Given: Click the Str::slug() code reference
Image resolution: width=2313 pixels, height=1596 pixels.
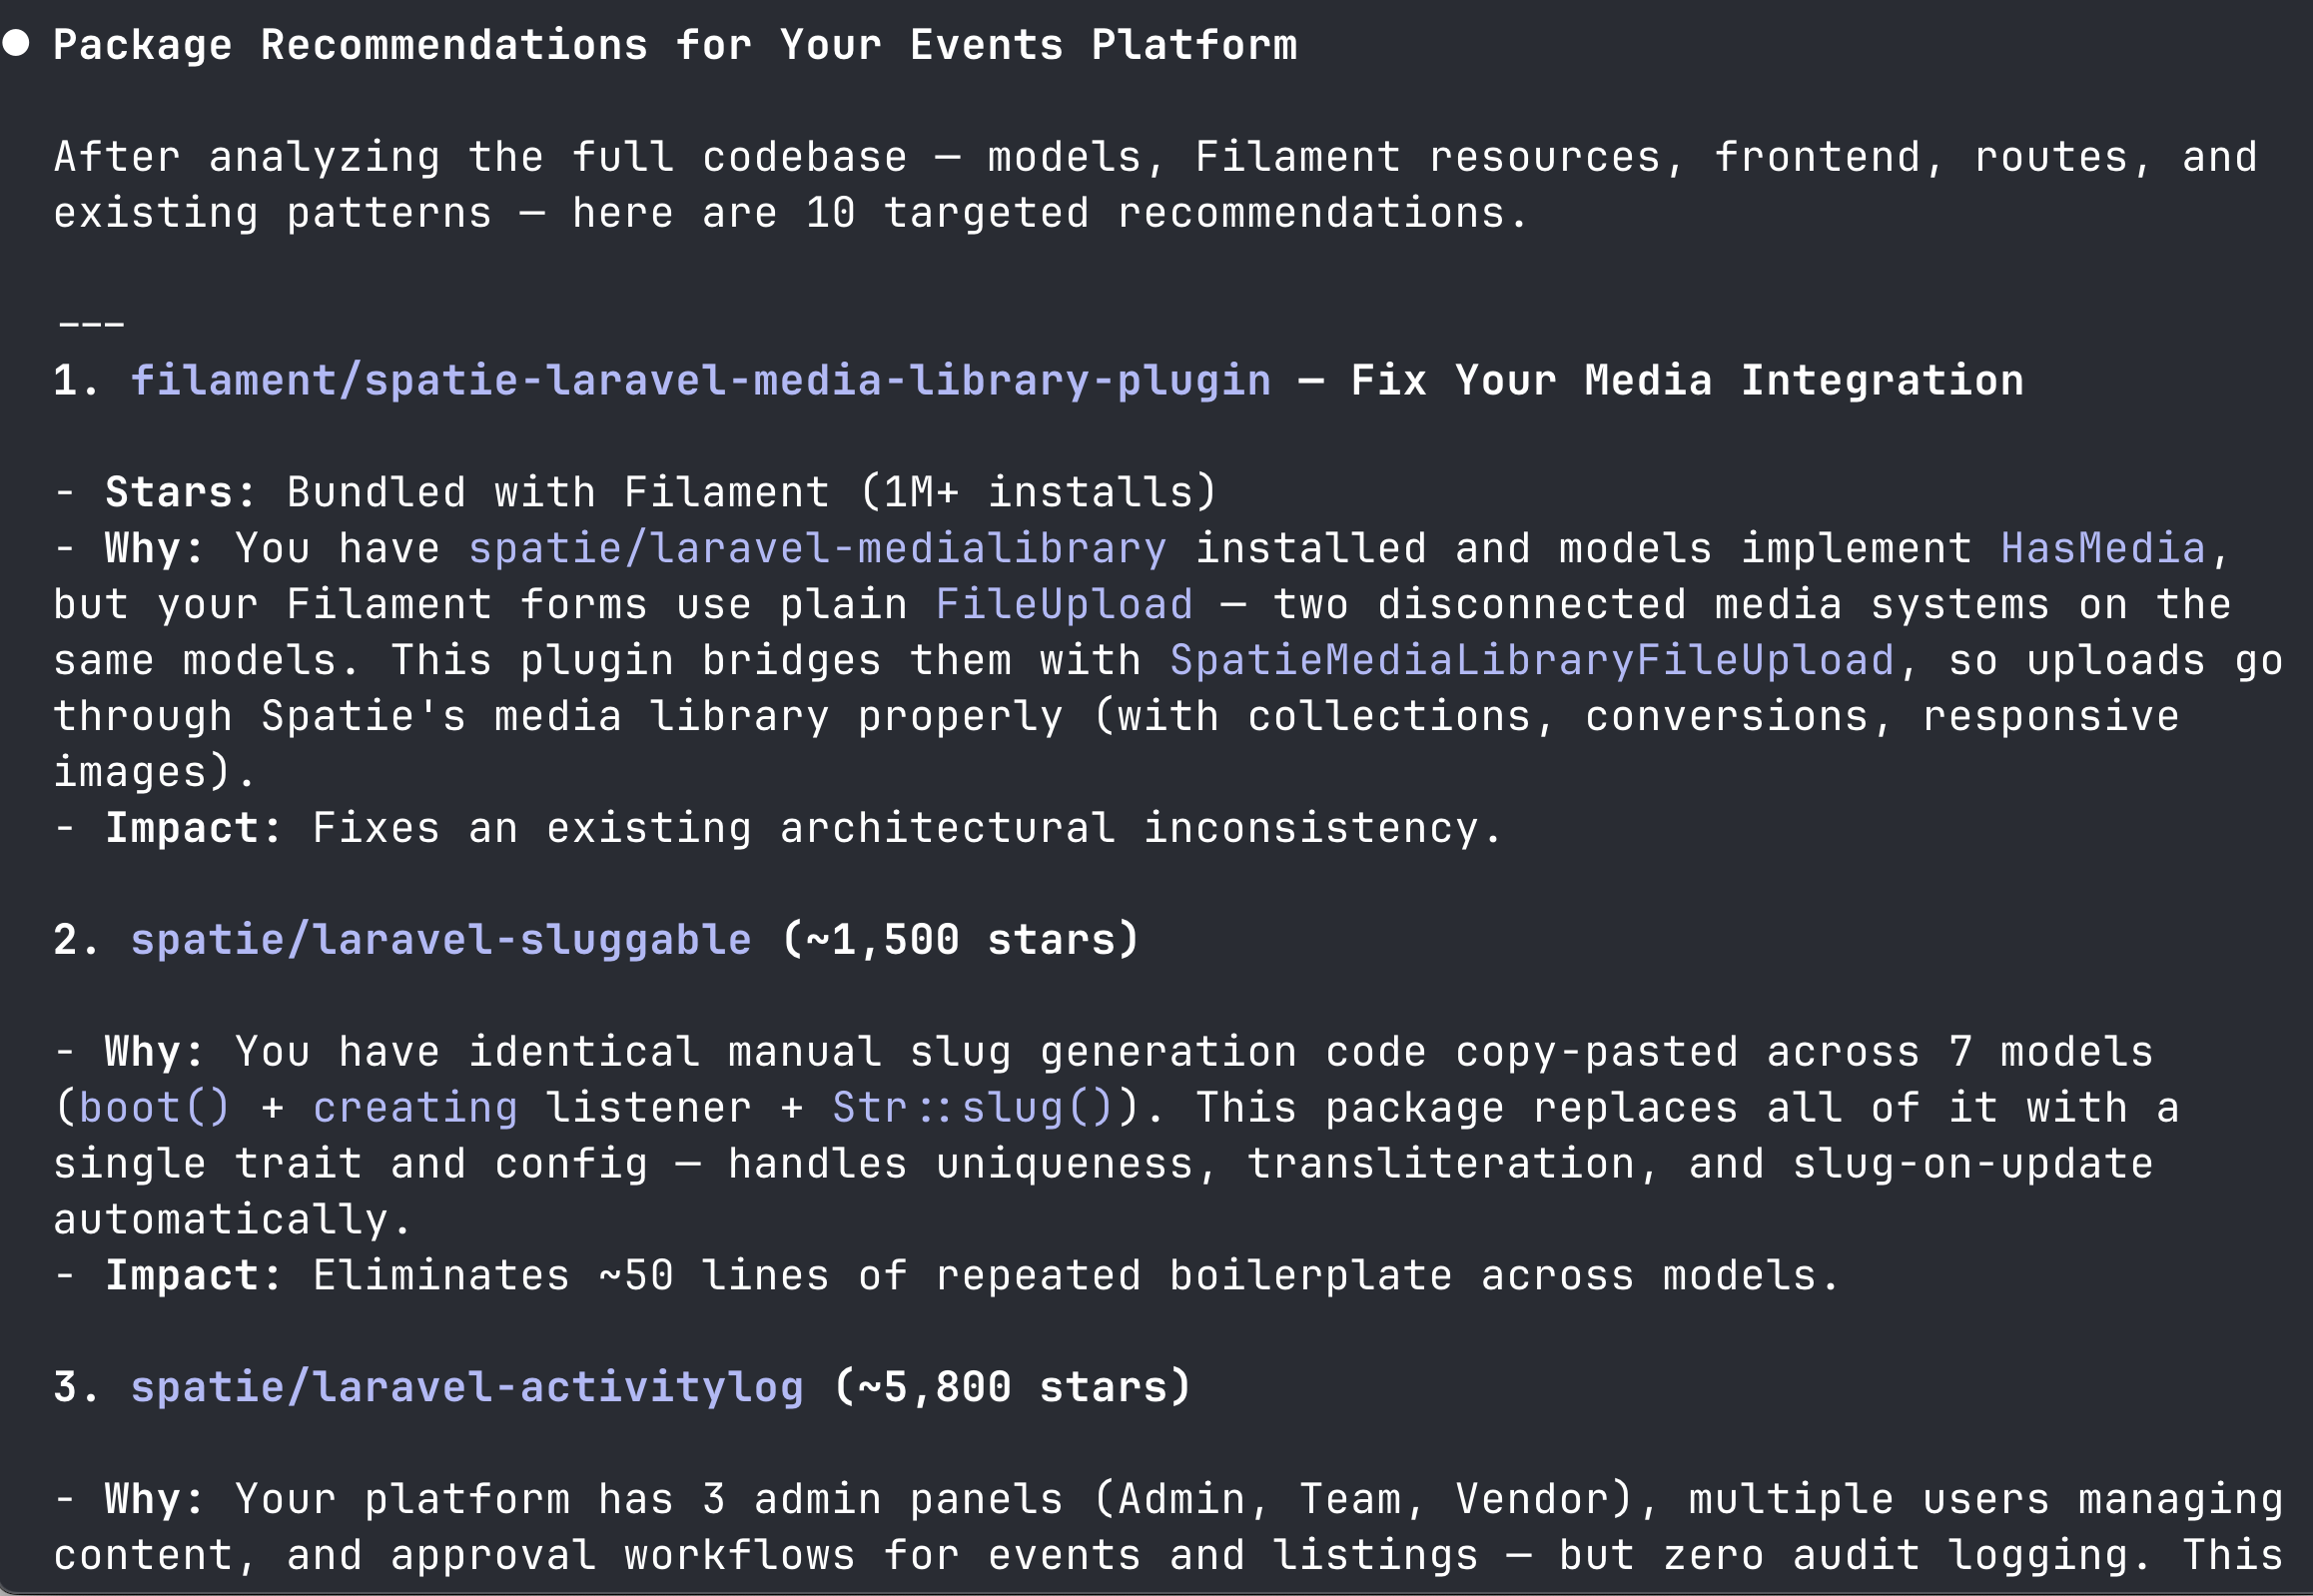Looking at the screenshot, I should pos(972,1108).
